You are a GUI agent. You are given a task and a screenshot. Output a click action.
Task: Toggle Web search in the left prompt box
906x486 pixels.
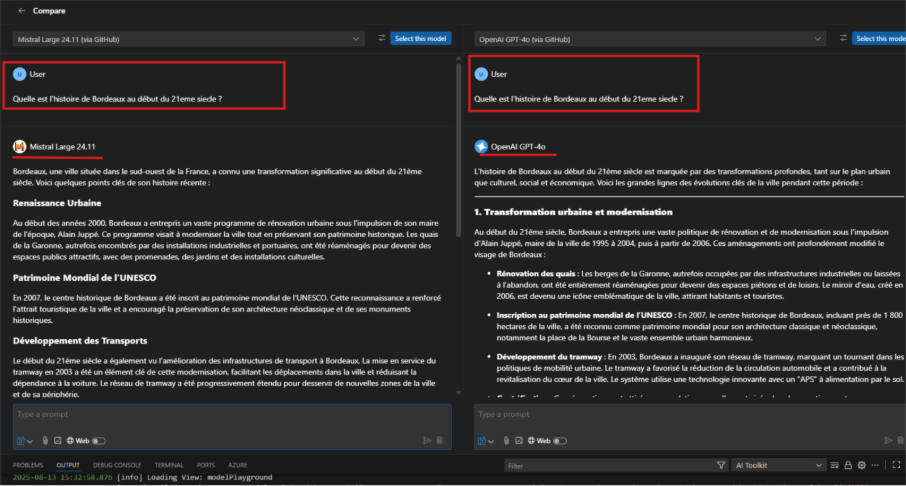click(99, 441)
